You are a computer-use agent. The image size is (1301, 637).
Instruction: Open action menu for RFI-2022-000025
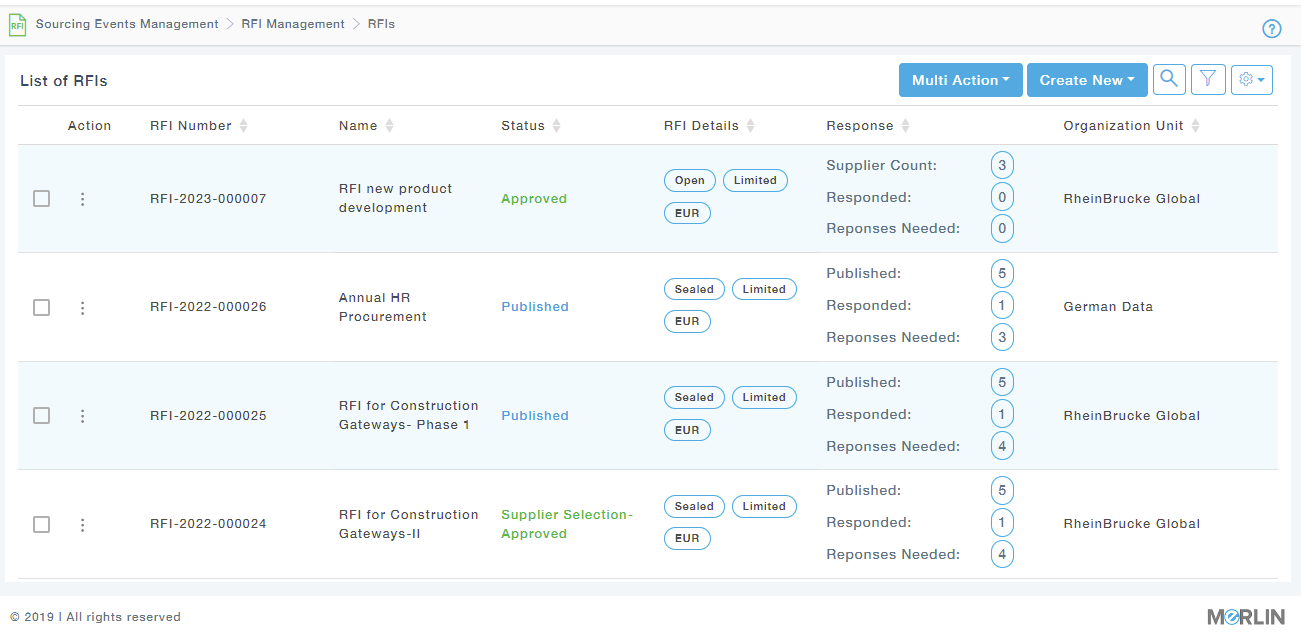click(x=82, y=416)
